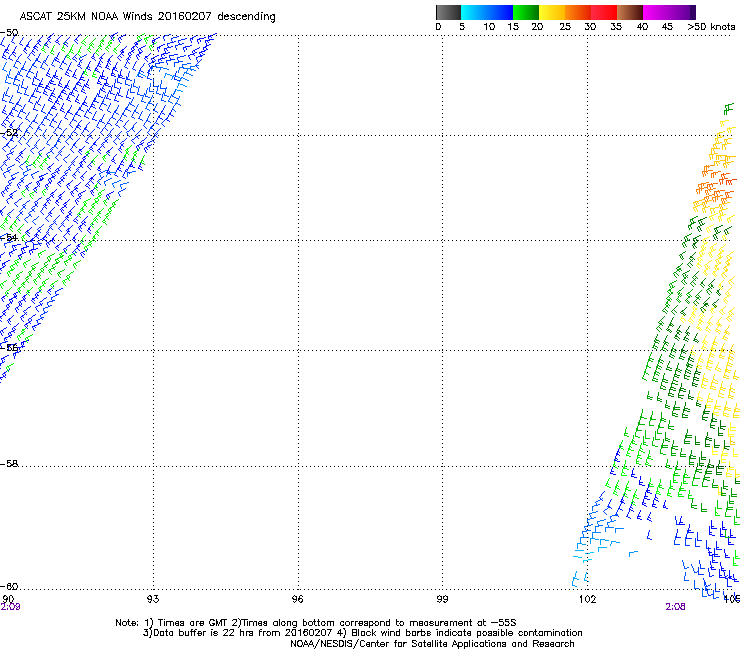This screenshot has width=740, height=650.
Task: Select the red 30–35 knots color bar segment
Action: point(604,12)
